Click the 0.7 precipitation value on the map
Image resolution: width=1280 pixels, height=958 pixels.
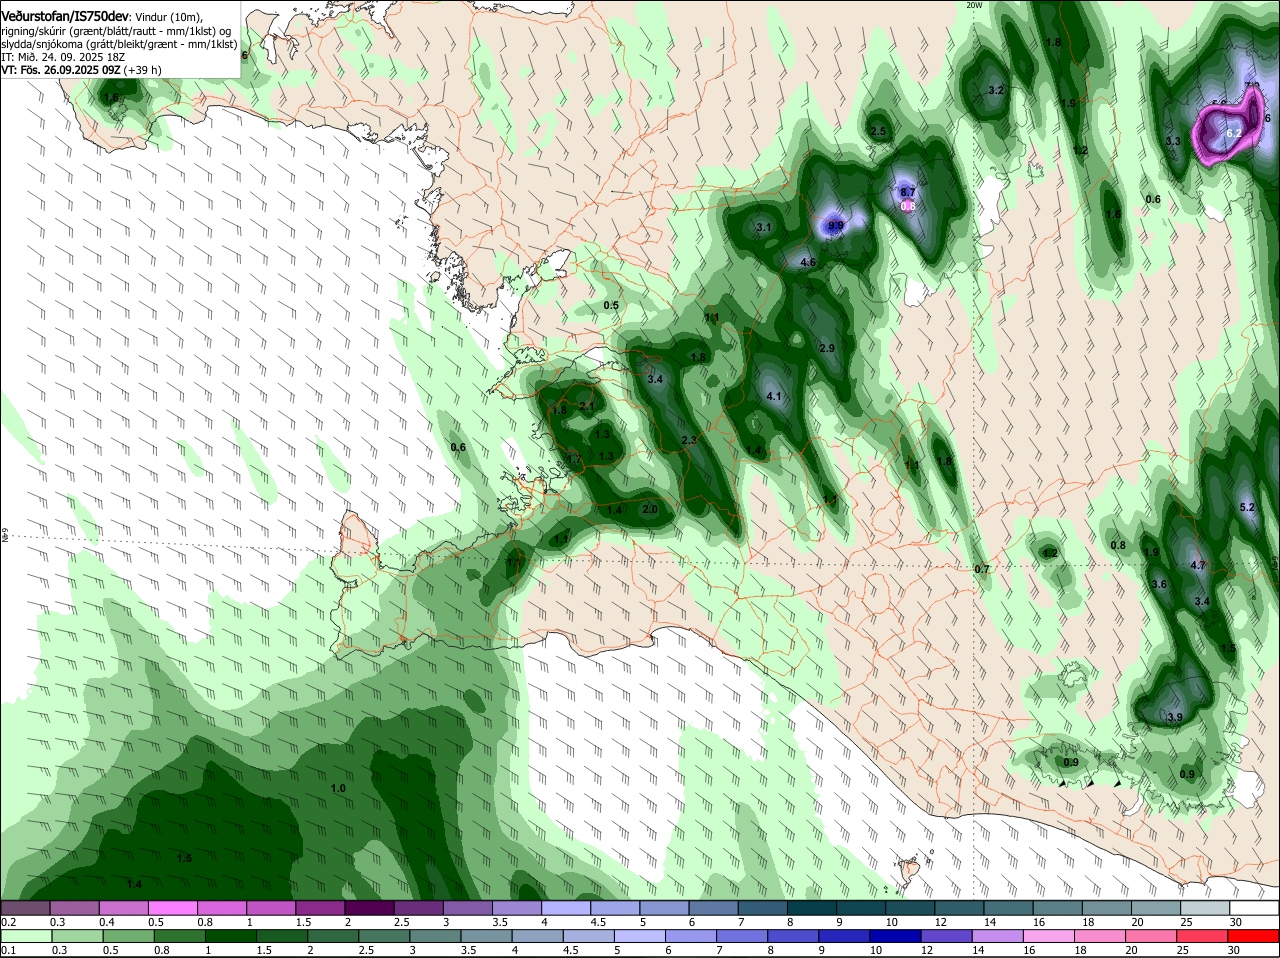[x=981, y=569]
